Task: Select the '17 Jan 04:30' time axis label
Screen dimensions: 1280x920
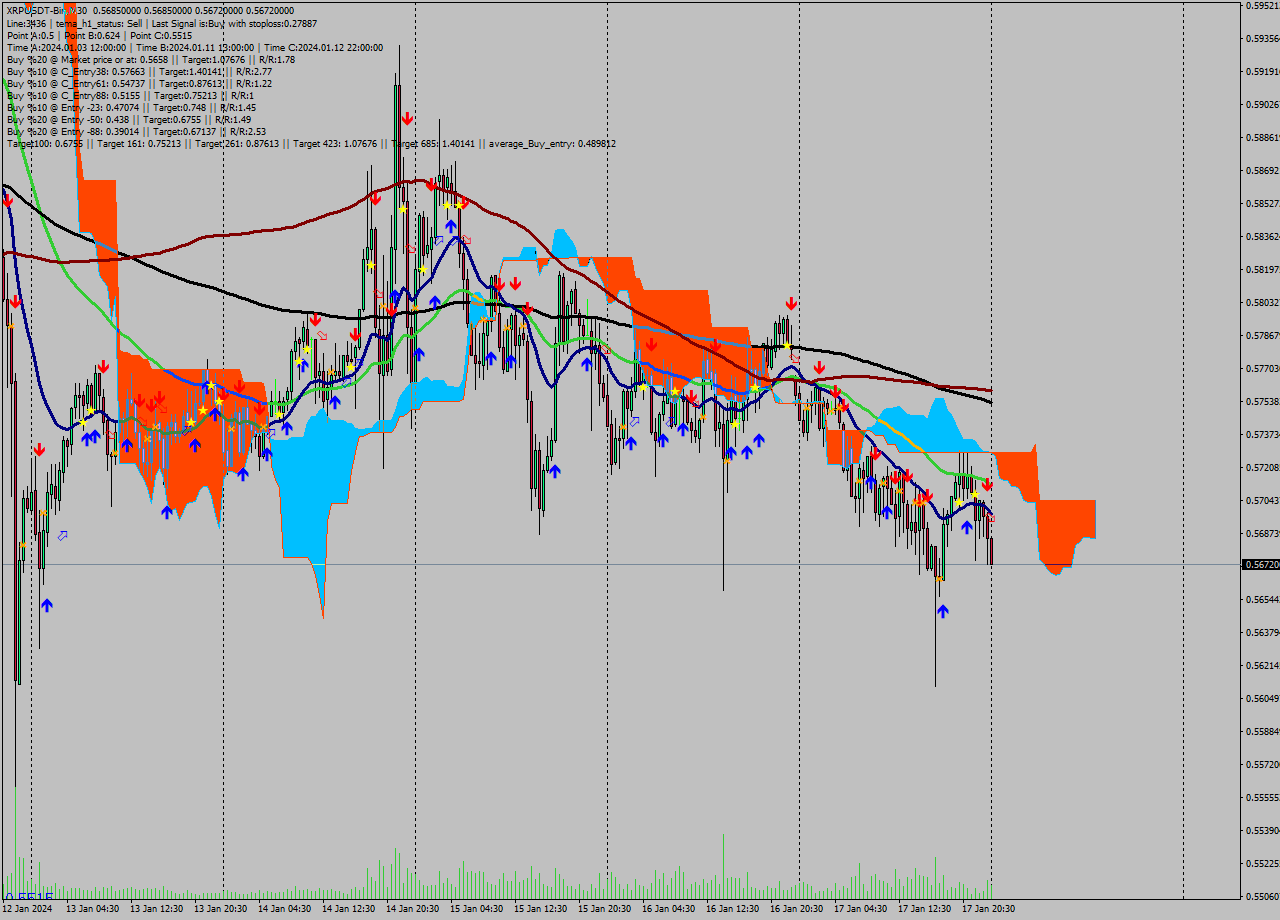Action: tap(860, 909)
